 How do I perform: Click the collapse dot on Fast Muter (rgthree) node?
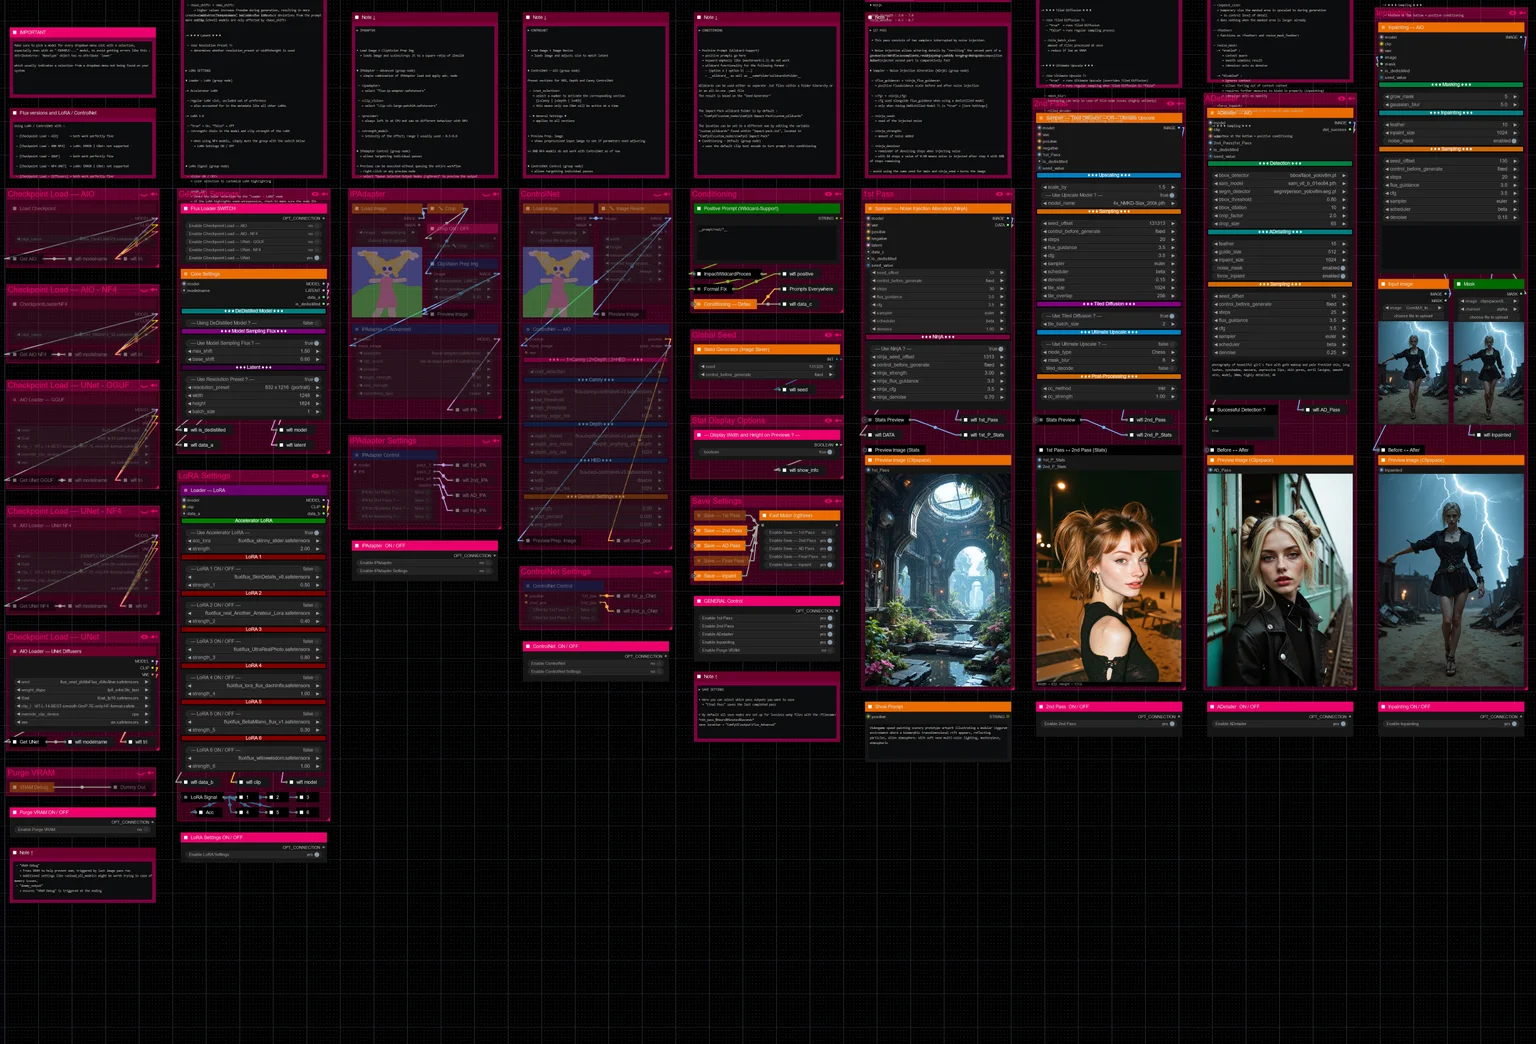[764, 516]
